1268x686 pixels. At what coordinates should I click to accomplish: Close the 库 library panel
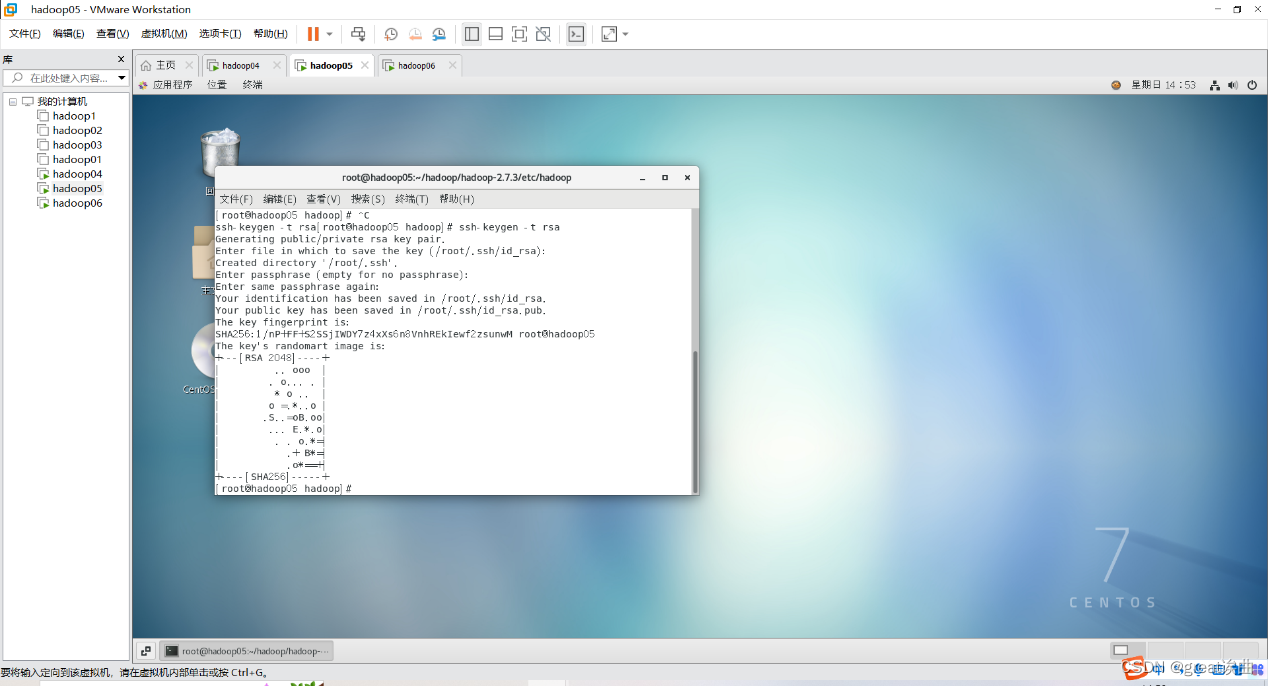(122, 60)
